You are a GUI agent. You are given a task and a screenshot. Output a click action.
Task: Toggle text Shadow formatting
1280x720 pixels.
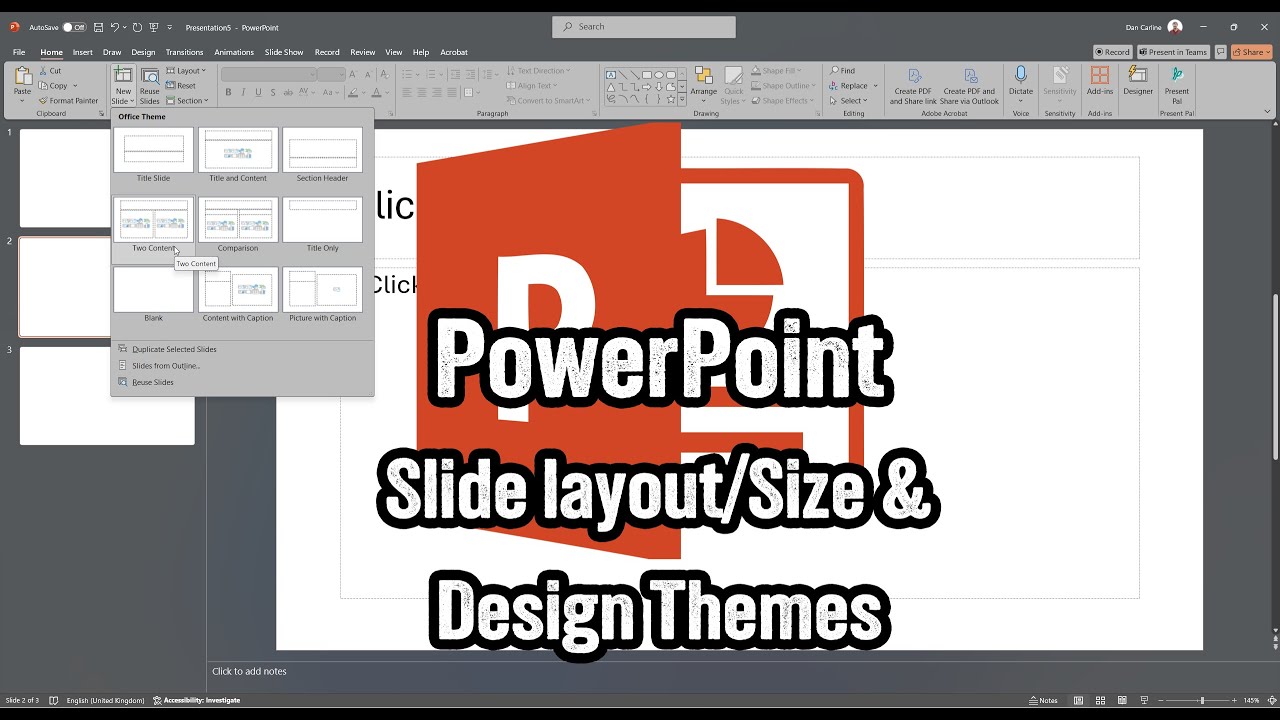(273, 92)
